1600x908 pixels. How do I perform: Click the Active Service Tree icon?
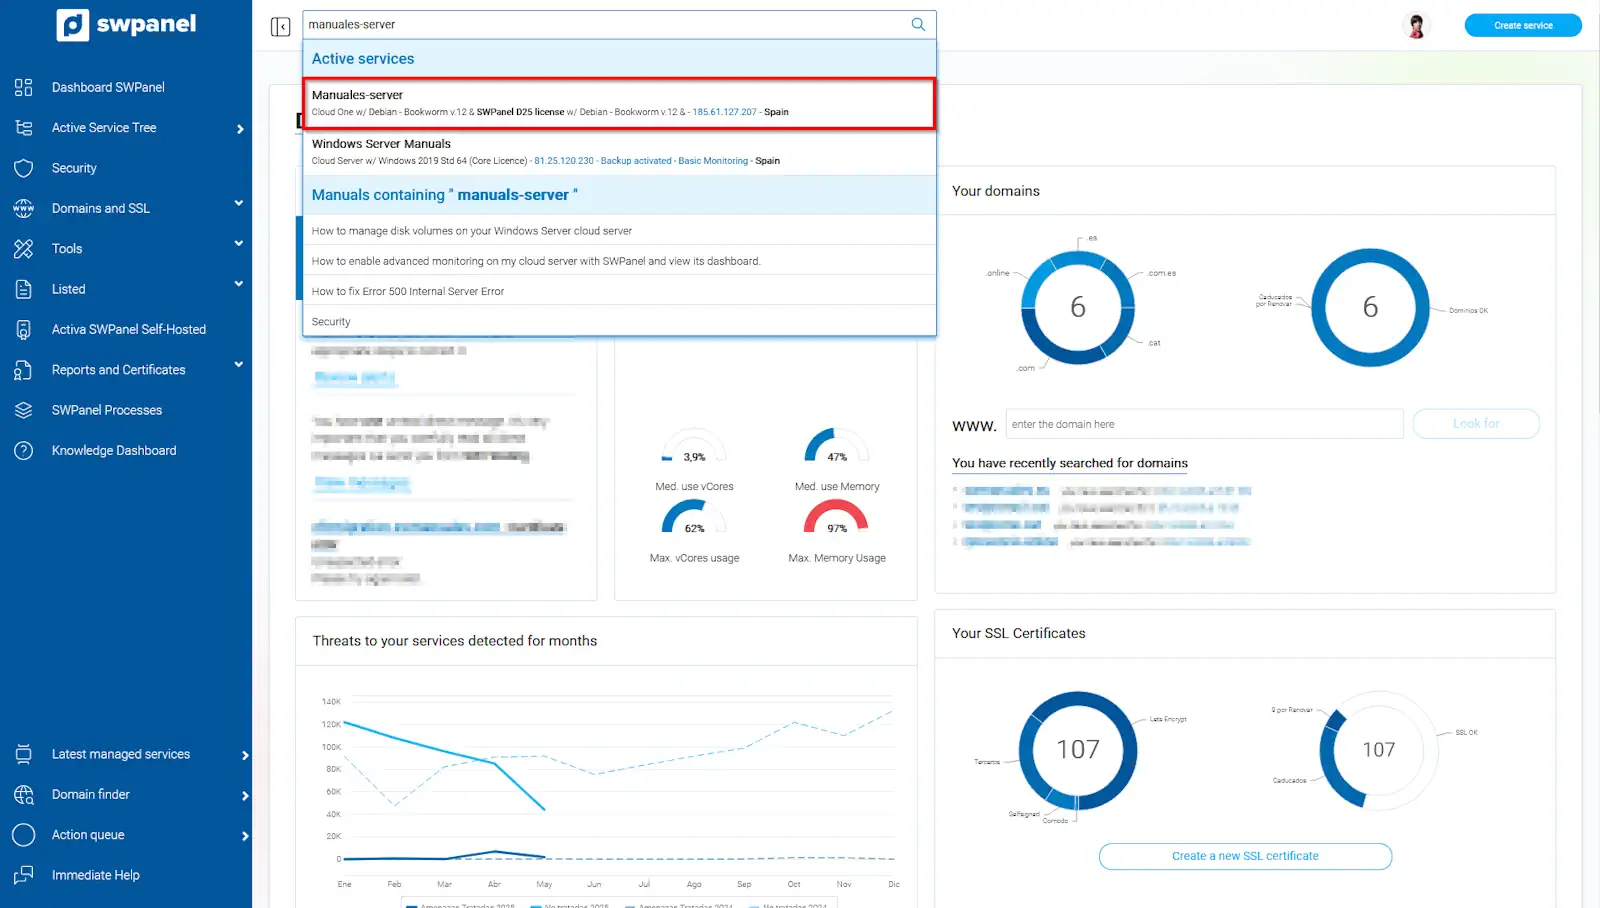pos(24,128)
